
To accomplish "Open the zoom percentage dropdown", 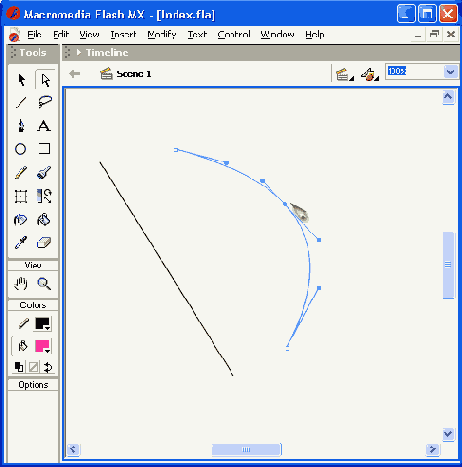I will click(x=450, y=71).
